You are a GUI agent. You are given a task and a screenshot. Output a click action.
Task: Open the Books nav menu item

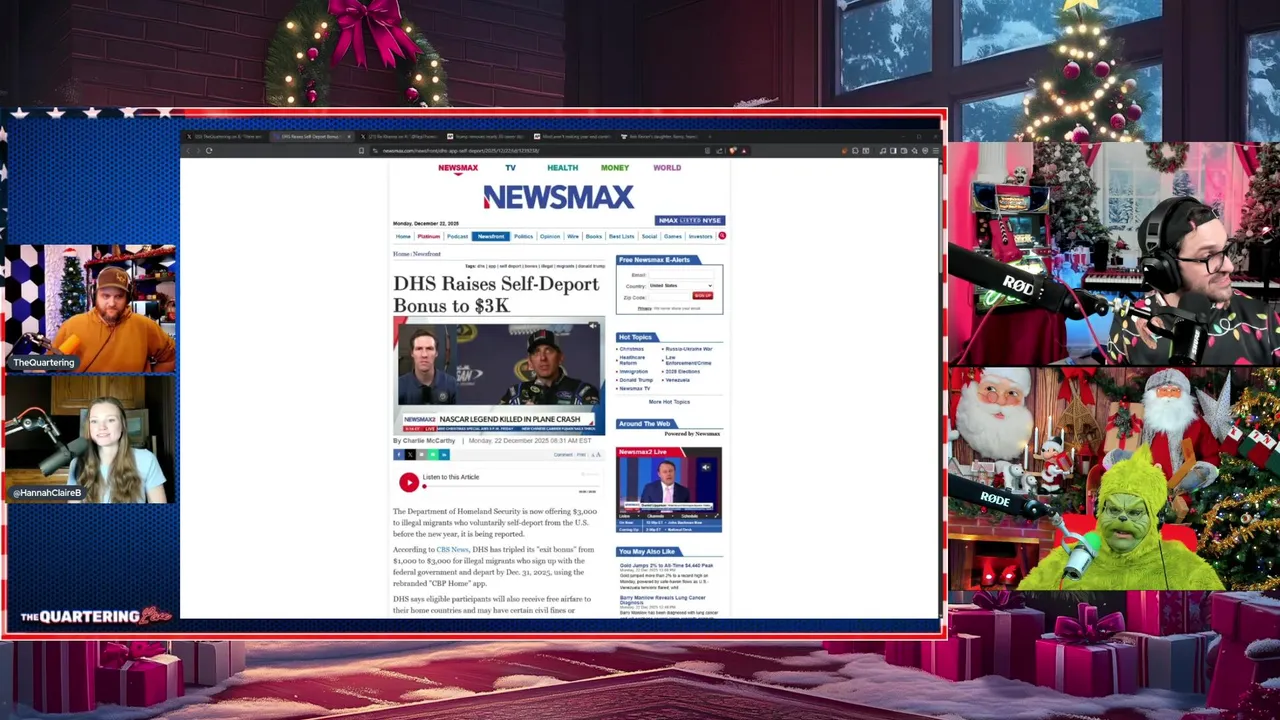(594, 236)
